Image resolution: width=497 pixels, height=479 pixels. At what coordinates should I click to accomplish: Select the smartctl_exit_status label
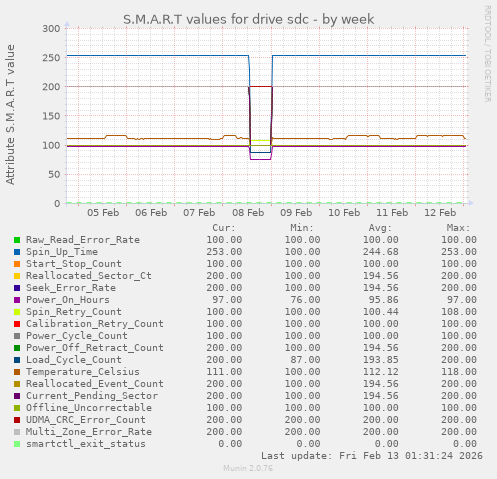(86, 444)
